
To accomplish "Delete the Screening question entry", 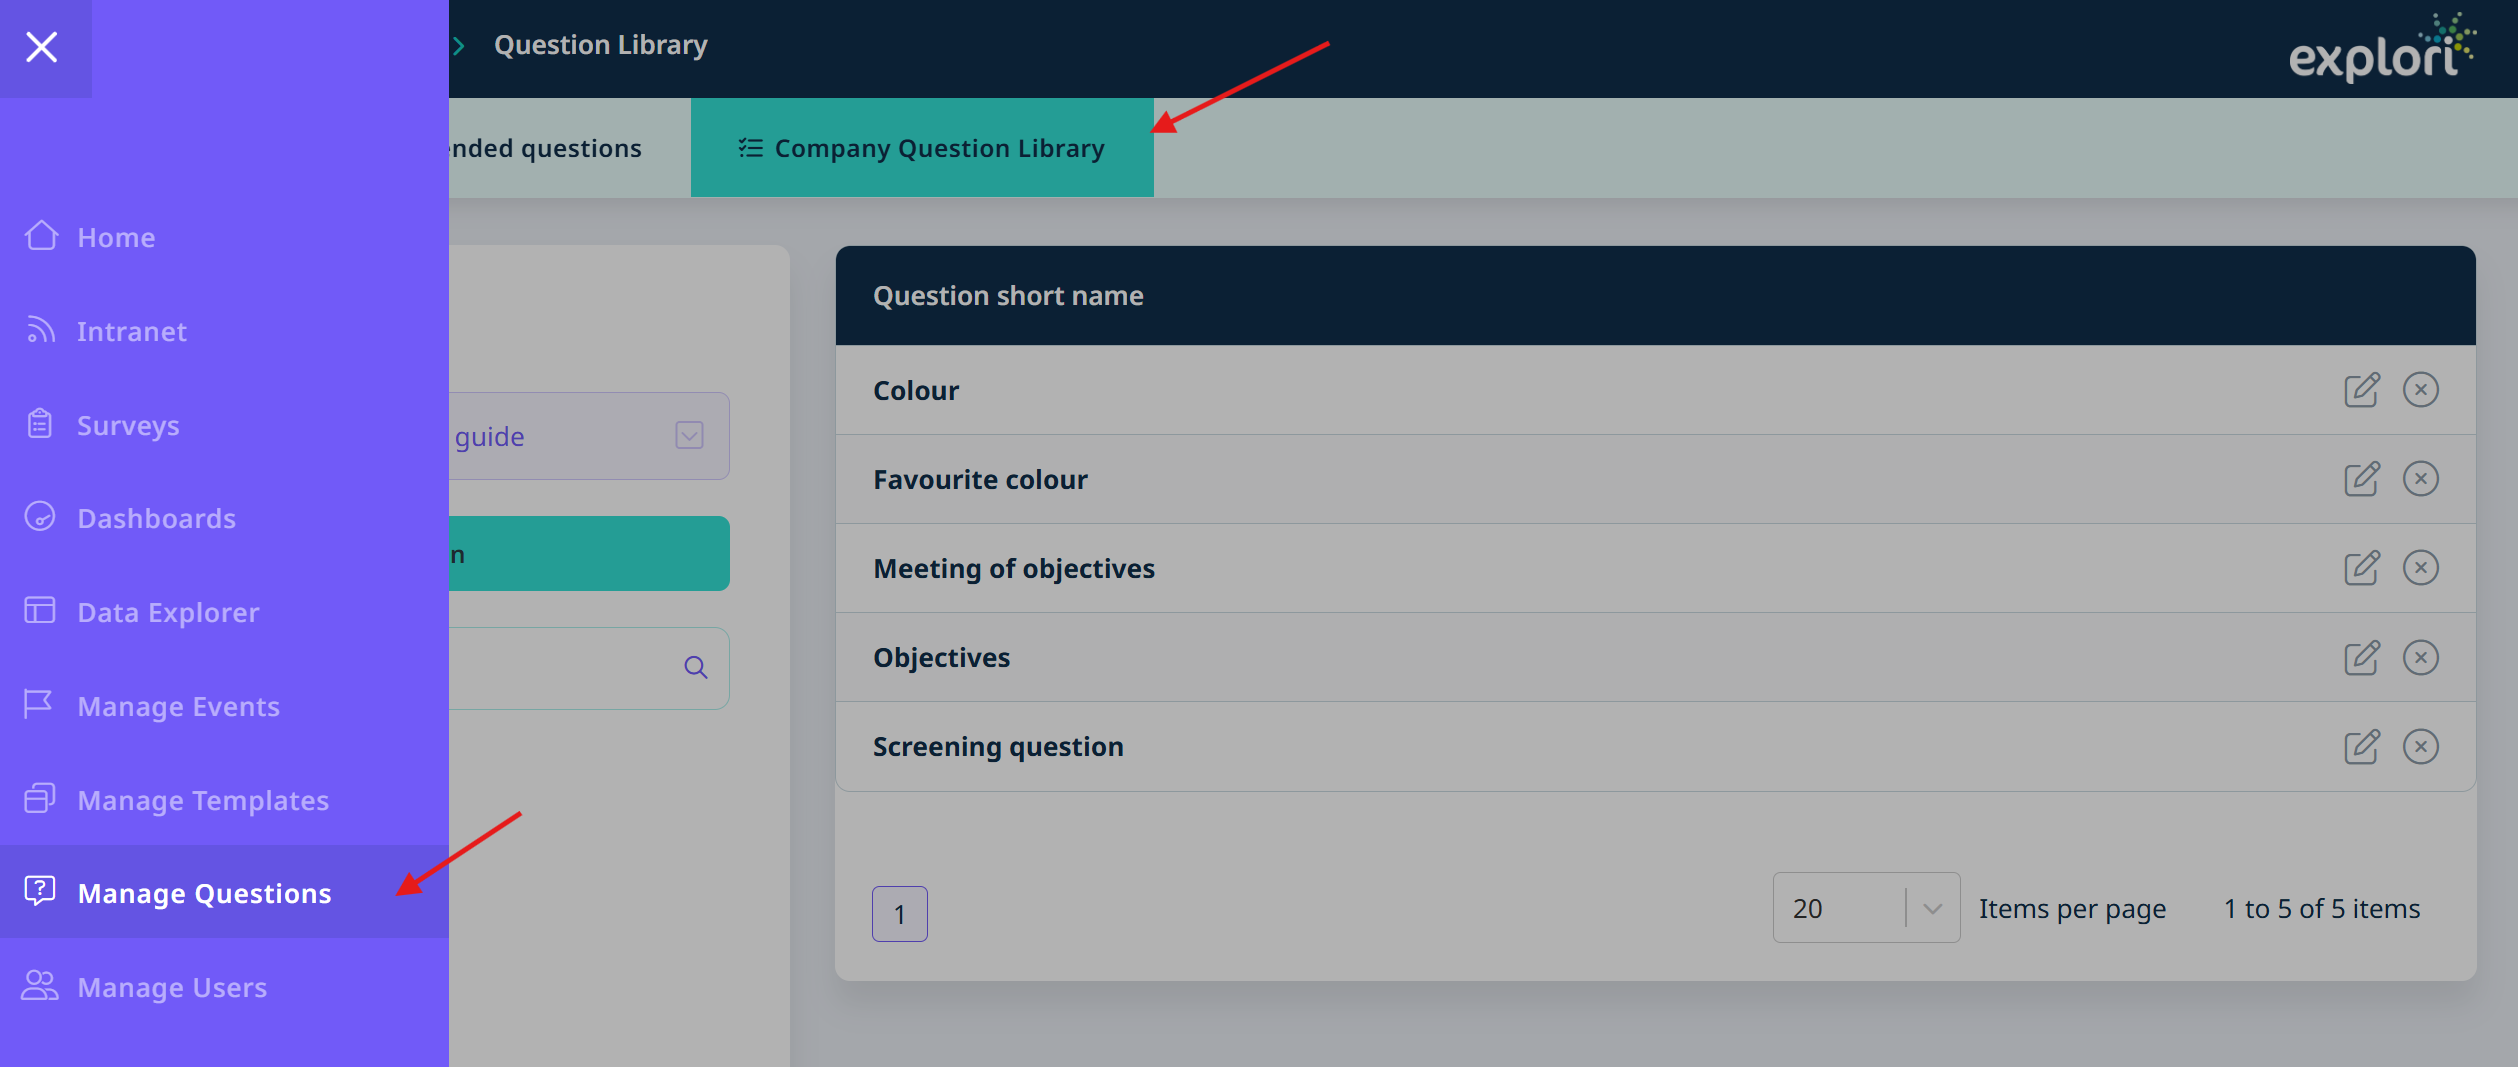I will pos(2420,747).
